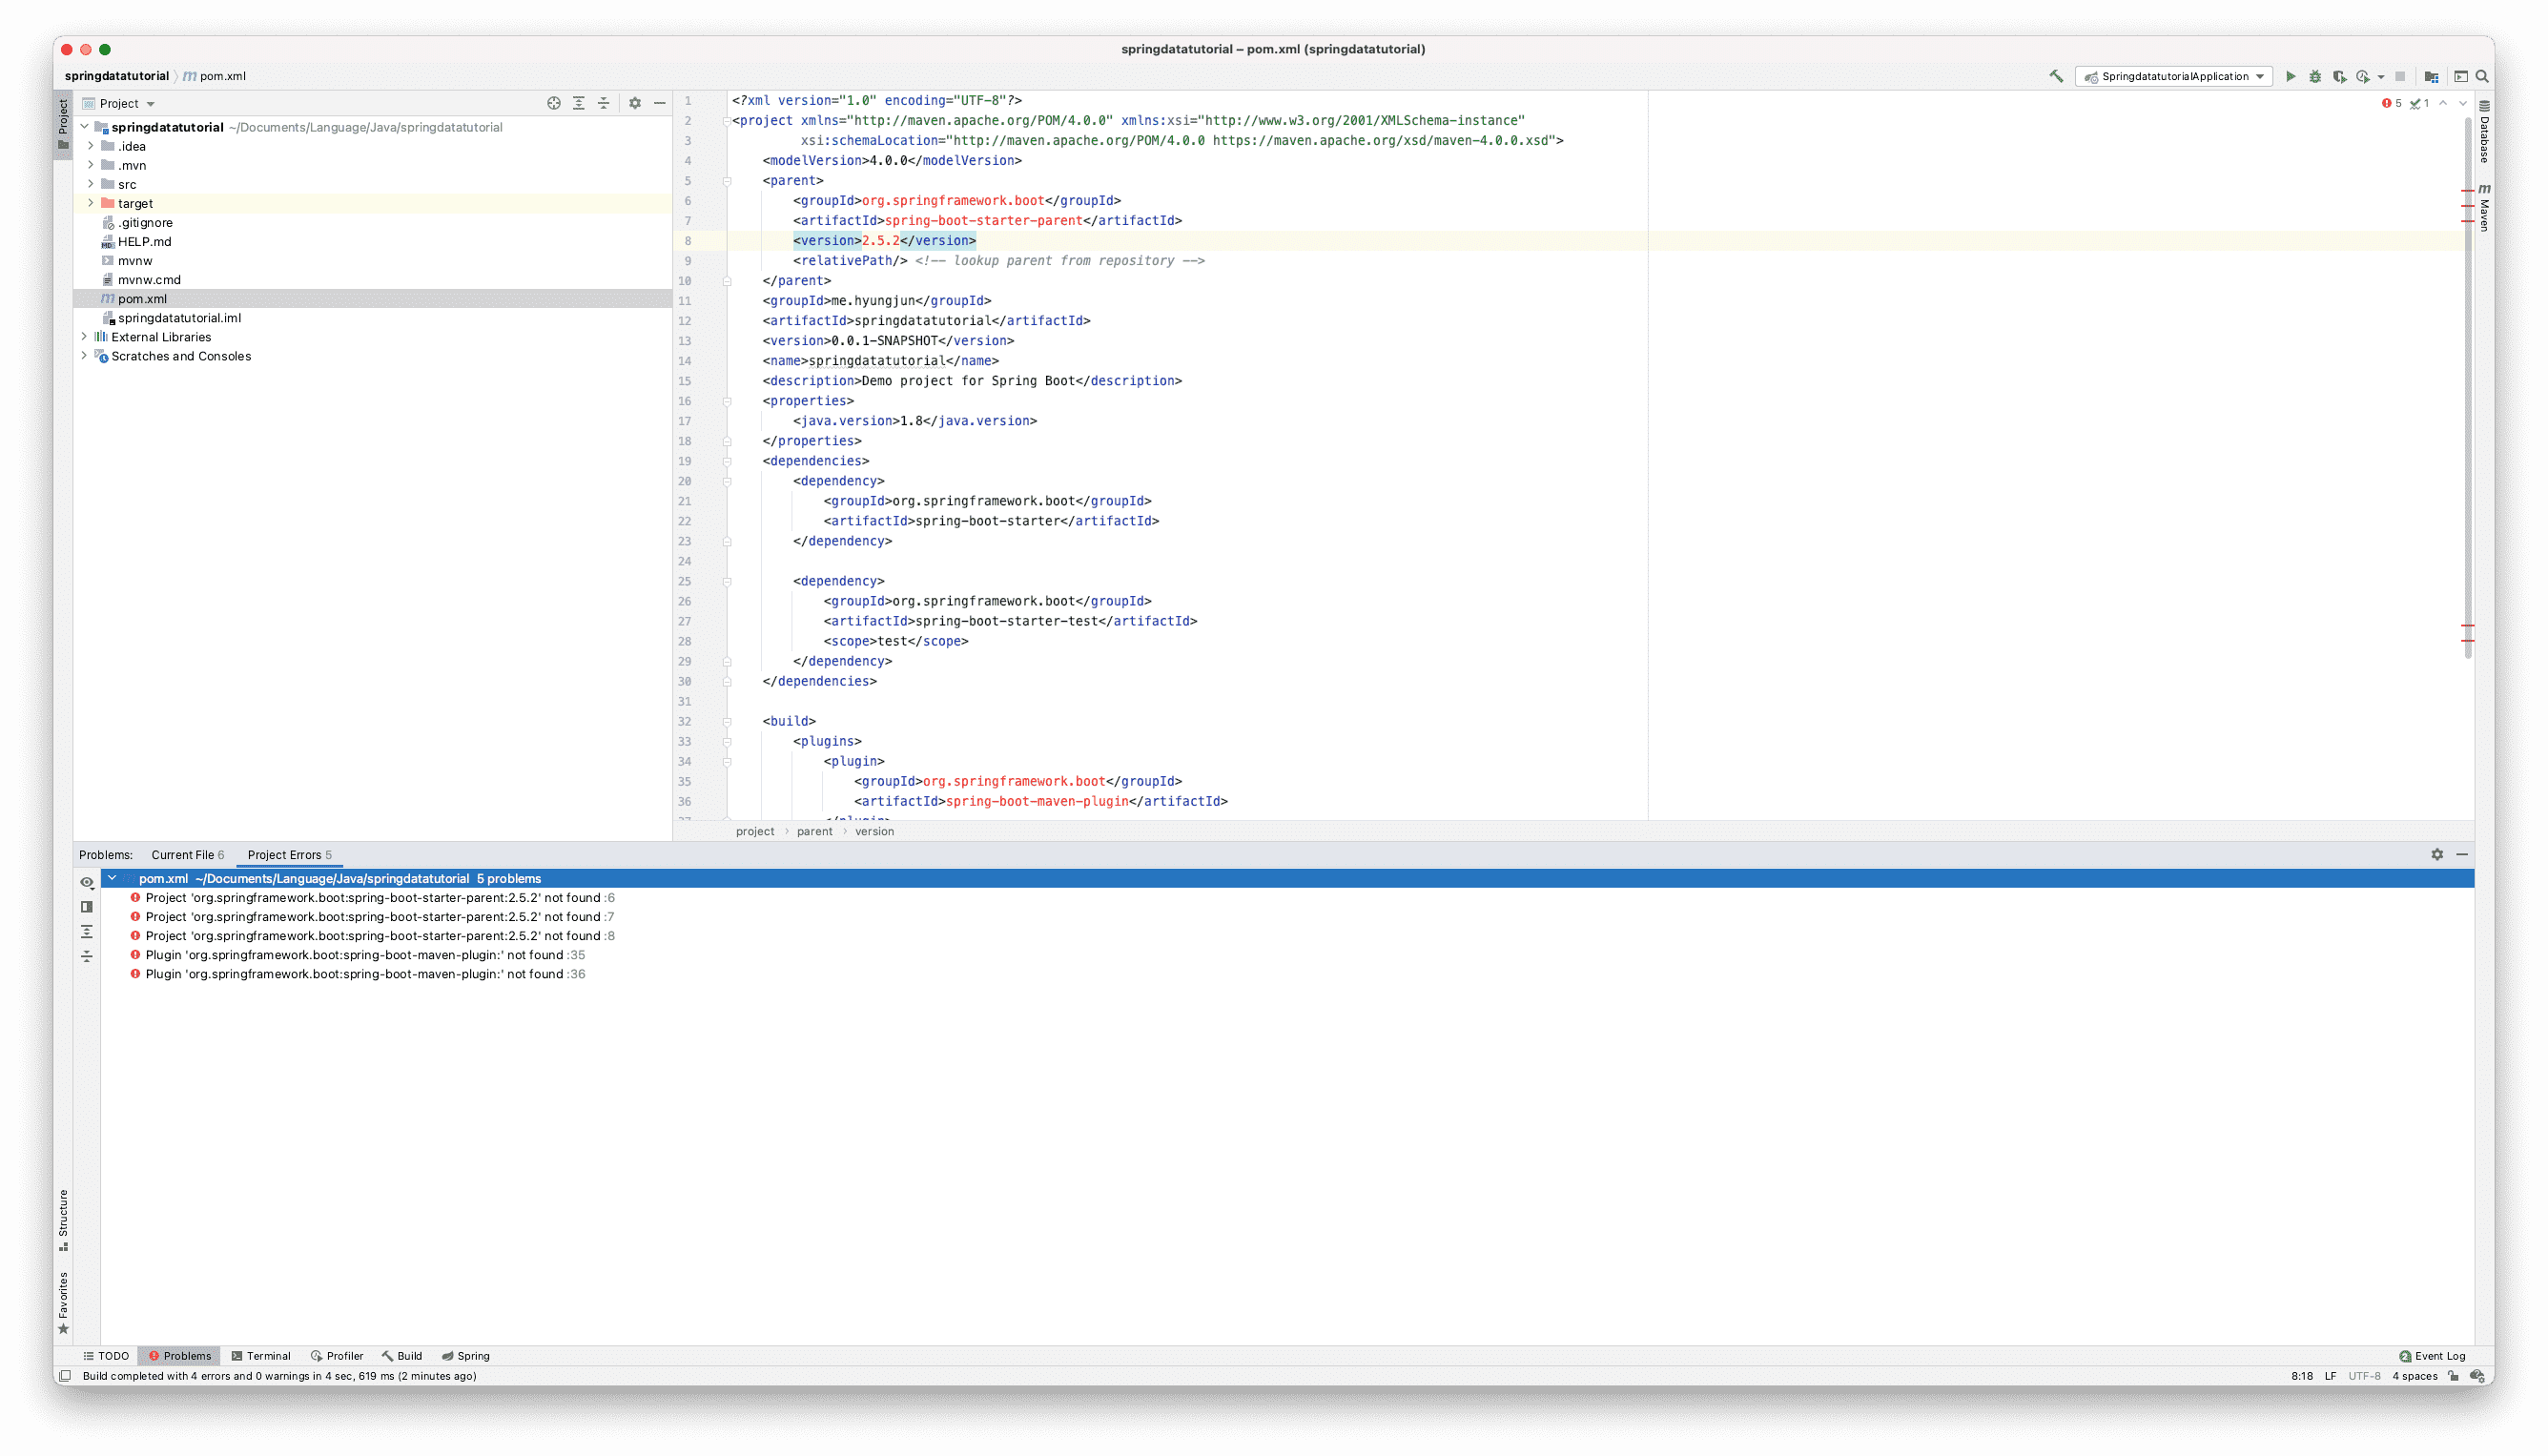The width and height of the screenshot is (2548, 1456).
Task: Toggle the preview eye icon in Problems
Action: tap(87, 883)
